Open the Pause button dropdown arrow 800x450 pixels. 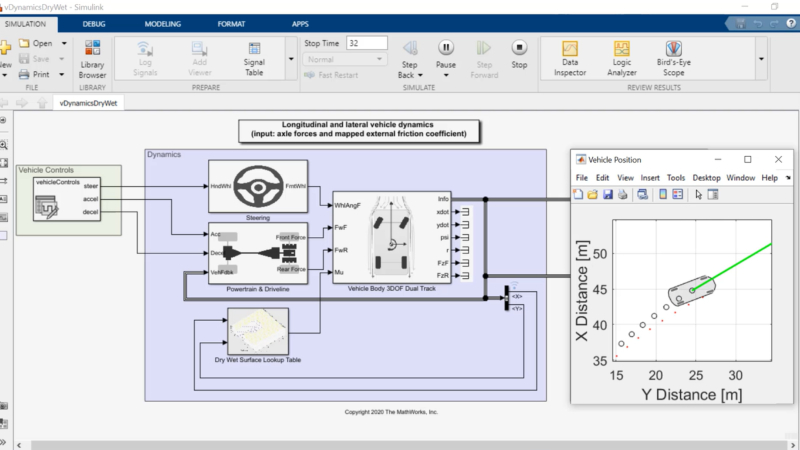(446, 75)
